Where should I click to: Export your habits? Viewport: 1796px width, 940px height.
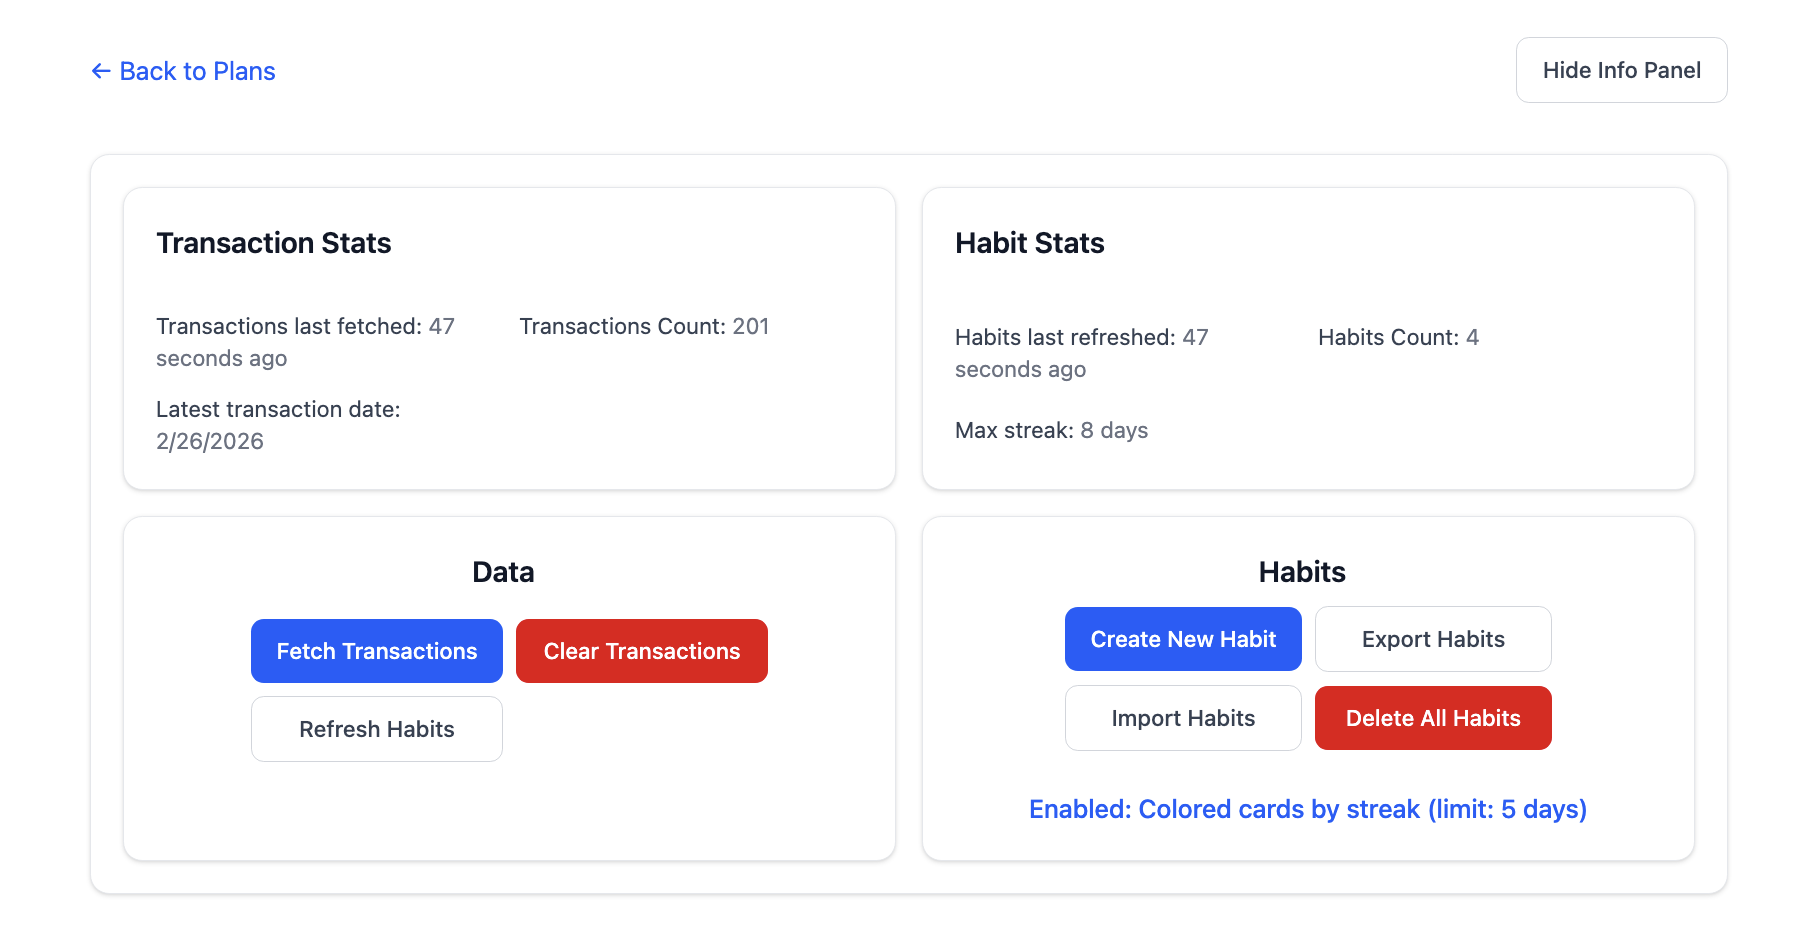click(1433, 638)
